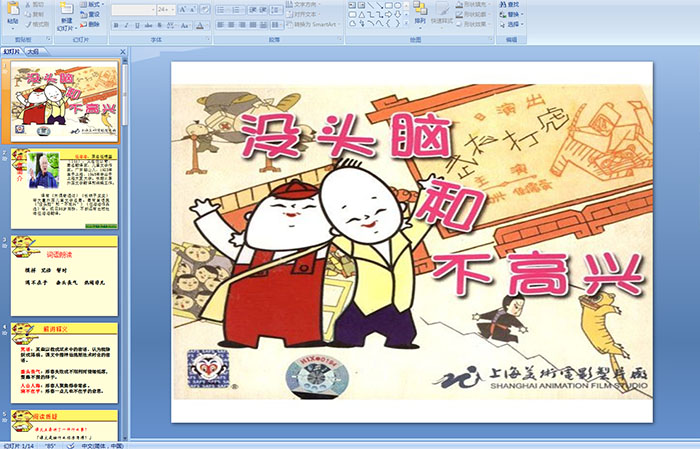Toggle justify text alignment
Image resolution: width=700 pixels, height=449 pixels.
(x=253, y=25)
